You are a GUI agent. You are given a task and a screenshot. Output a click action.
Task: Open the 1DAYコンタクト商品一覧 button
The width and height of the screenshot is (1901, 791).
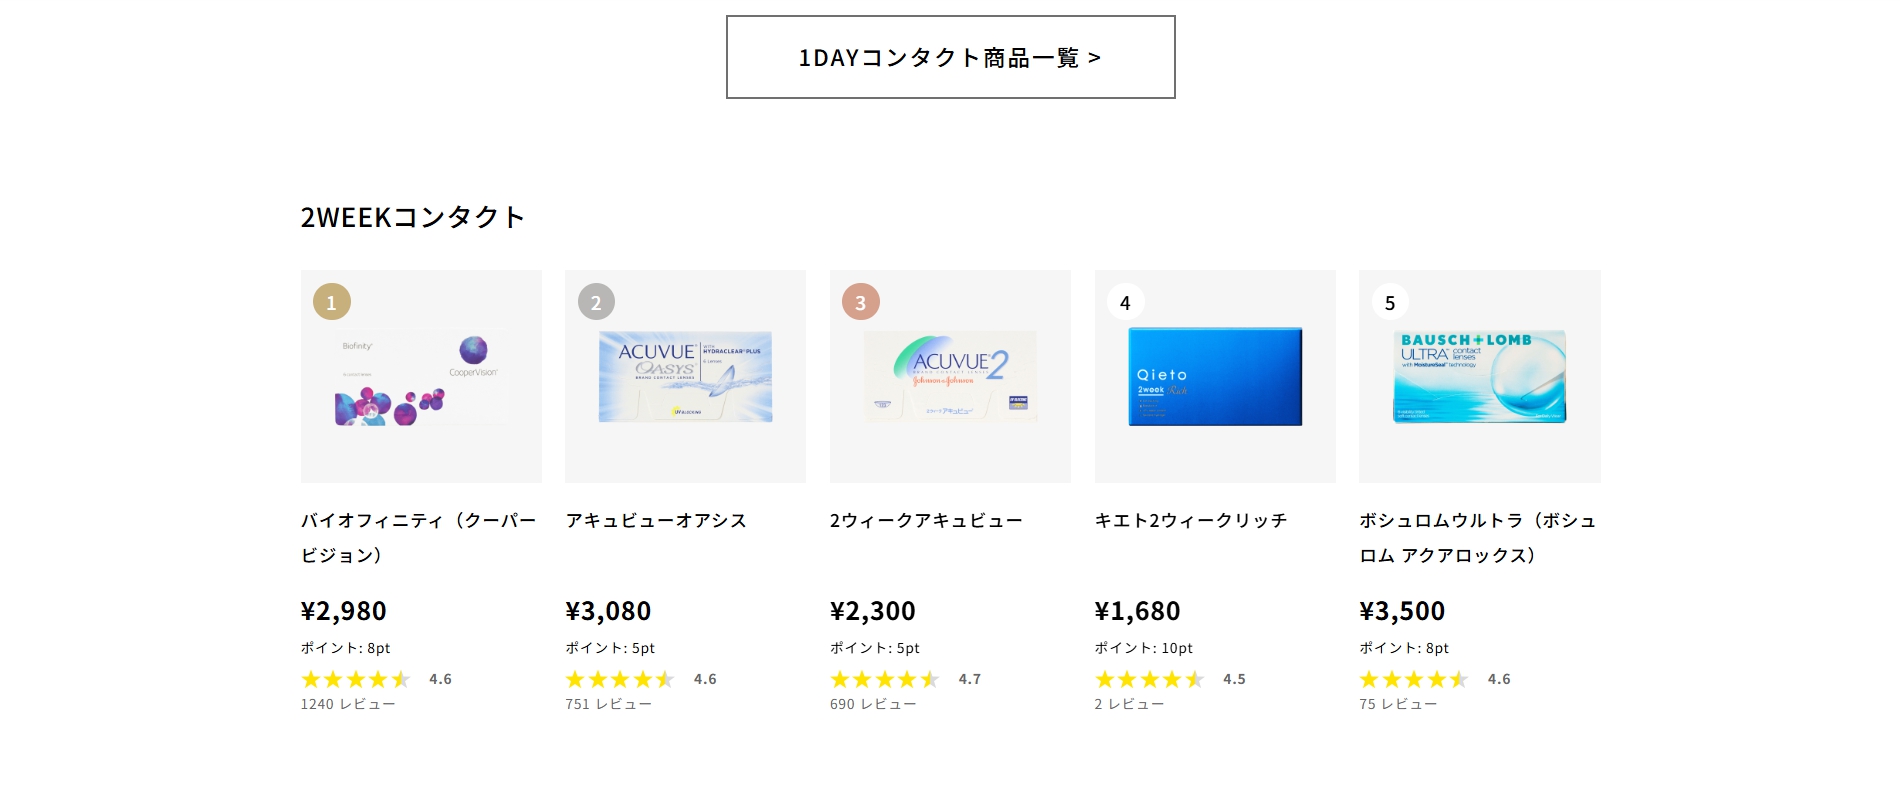pyautogui.click(x=950, y=57)
